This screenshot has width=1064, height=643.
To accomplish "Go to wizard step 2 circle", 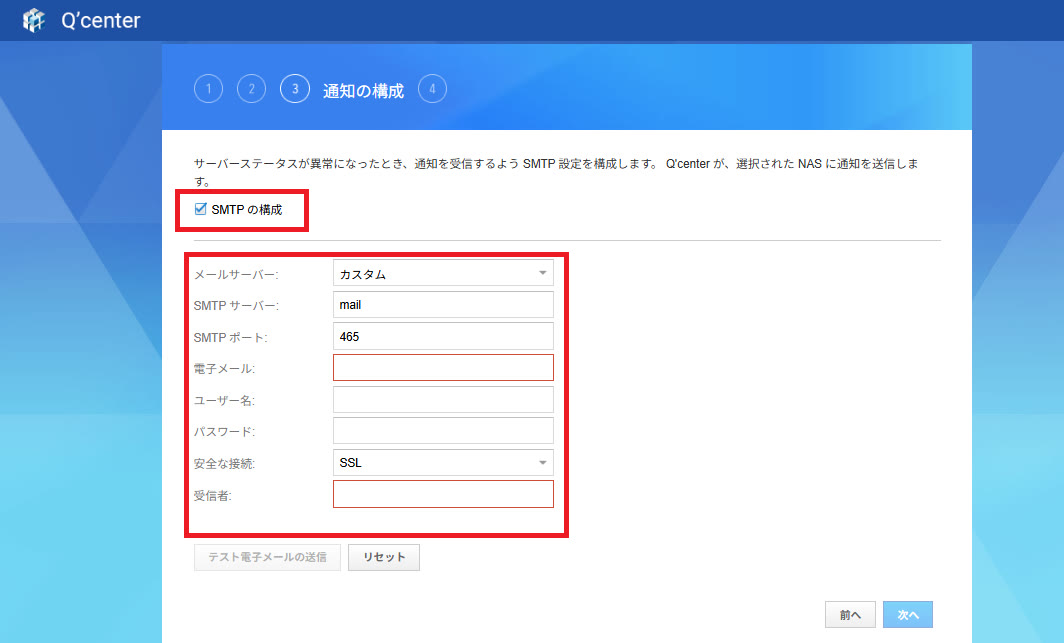I will pyautogui.click(x=251, y=89).
